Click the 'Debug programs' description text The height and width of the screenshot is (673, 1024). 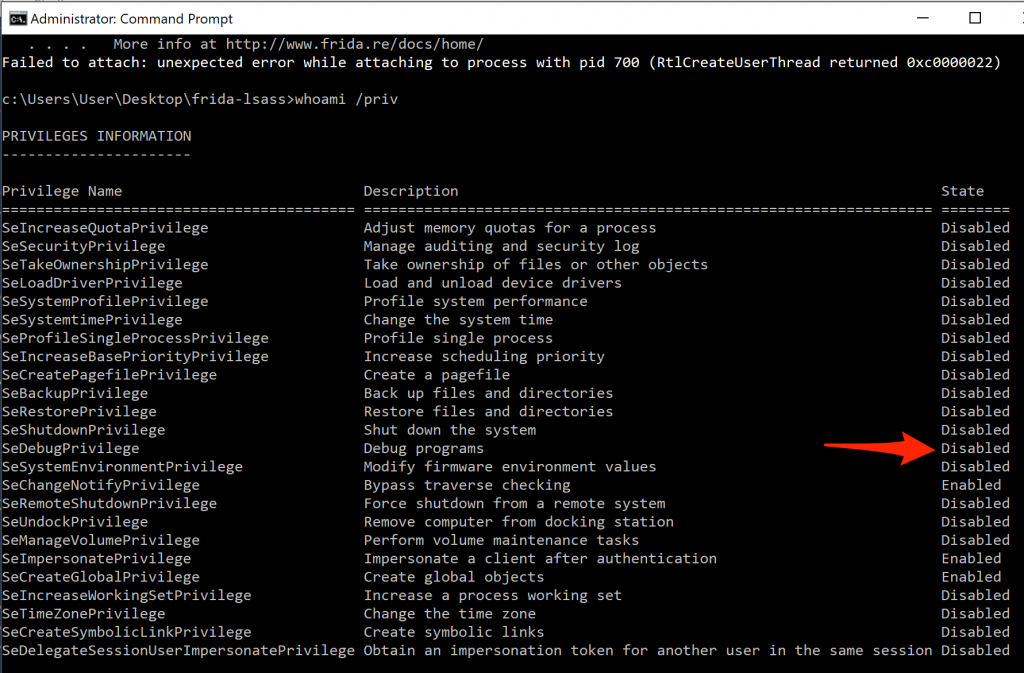(423, 448)
